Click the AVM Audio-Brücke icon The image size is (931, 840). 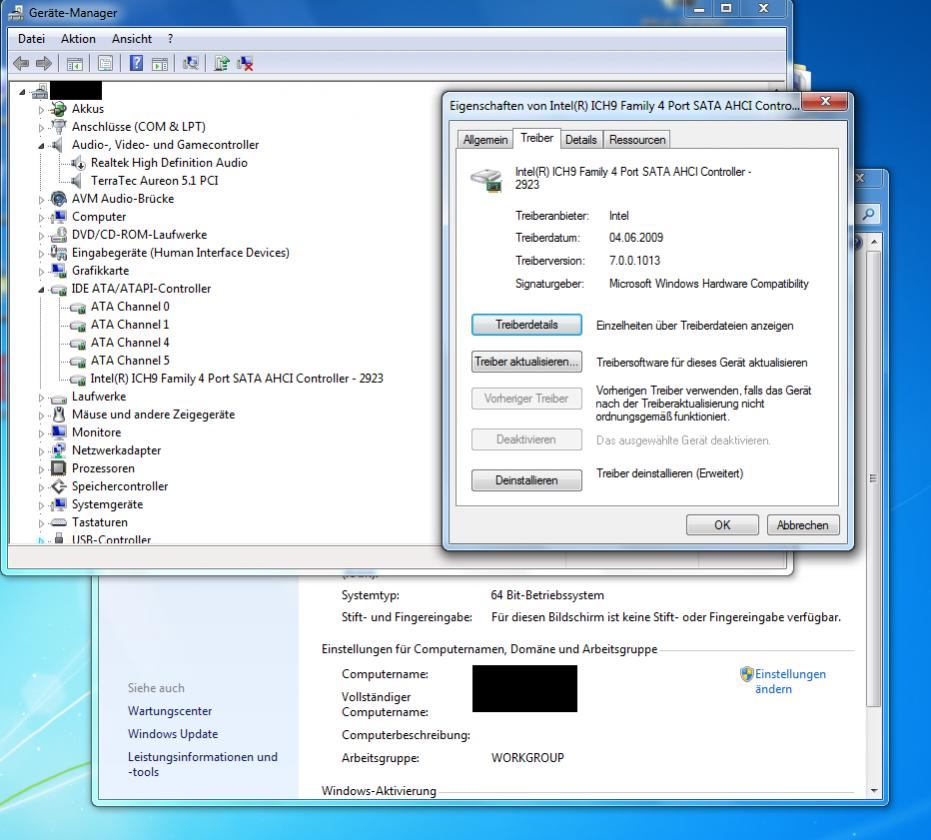click(x=58, y=199)
